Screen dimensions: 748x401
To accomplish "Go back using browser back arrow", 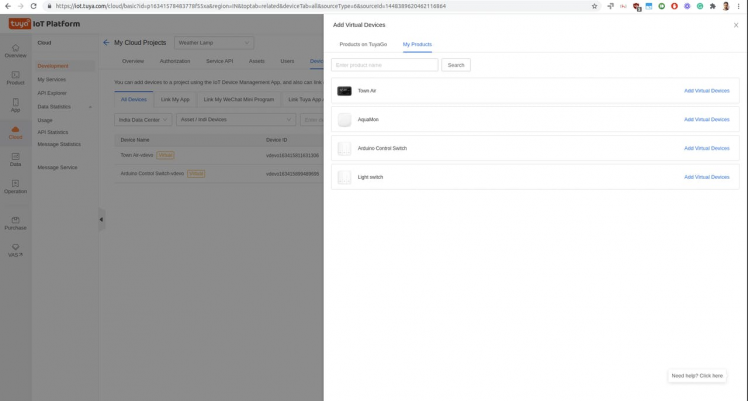I will 8,6.
